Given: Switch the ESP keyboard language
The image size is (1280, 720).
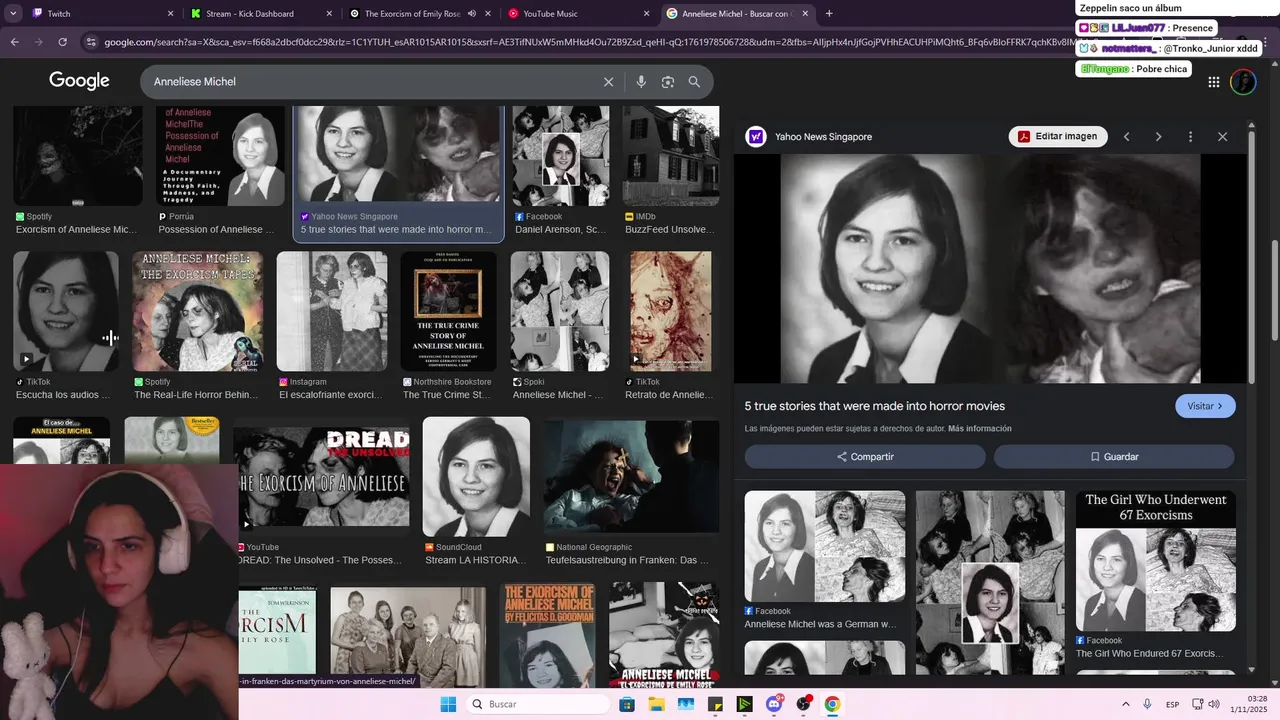Looking at the screenshot, I should pos(1172,704).
